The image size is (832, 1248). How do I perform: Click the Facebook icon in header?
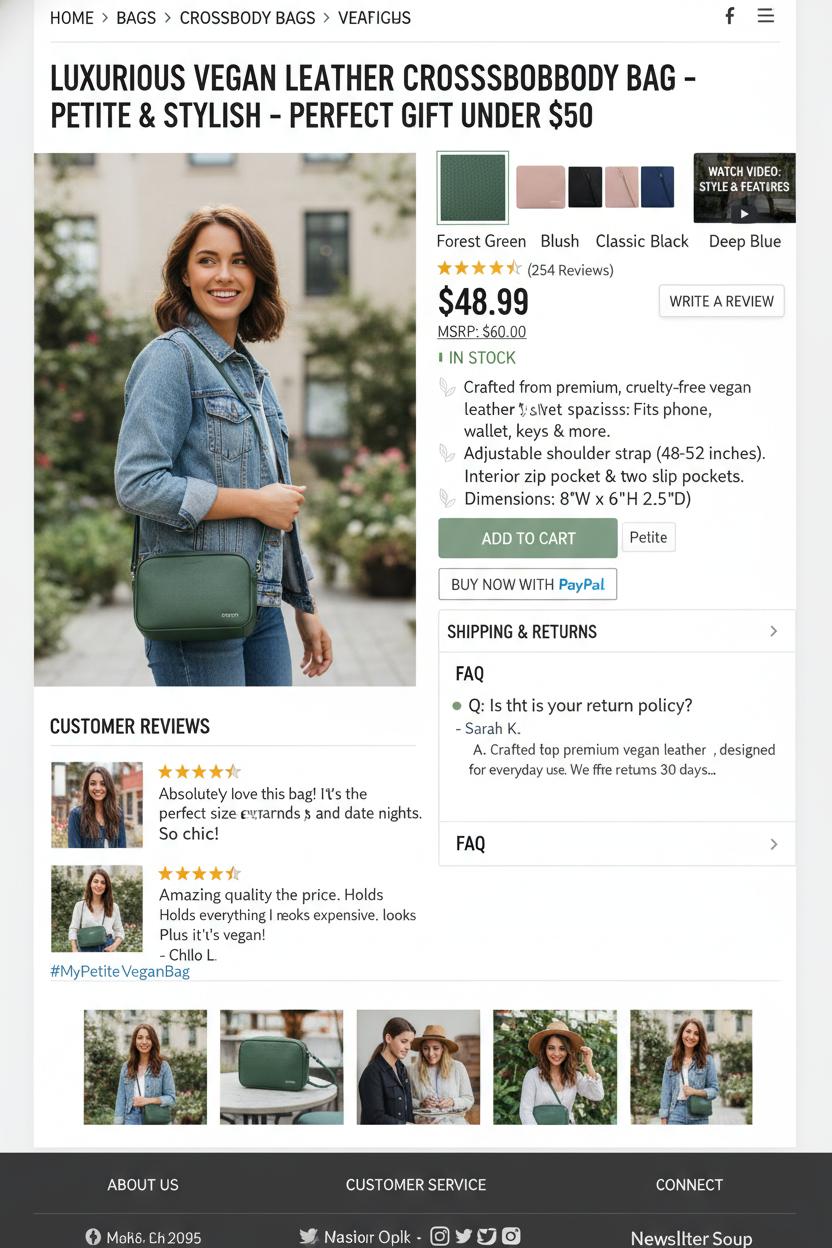pos(730,16)
